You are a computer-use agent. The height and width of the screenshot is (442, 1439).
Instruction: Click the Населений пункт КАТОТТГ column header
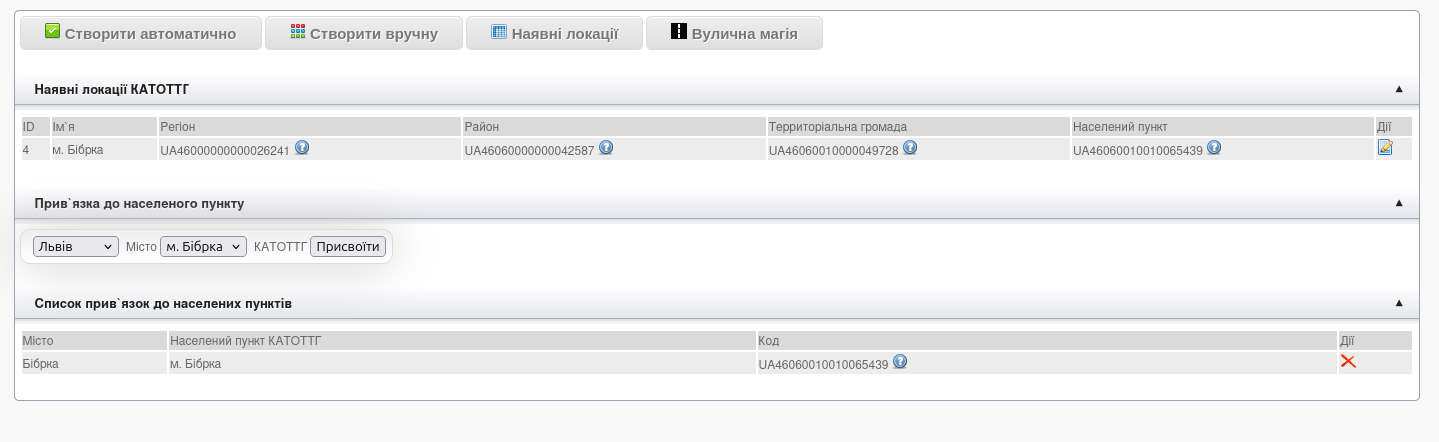[246, 341]
